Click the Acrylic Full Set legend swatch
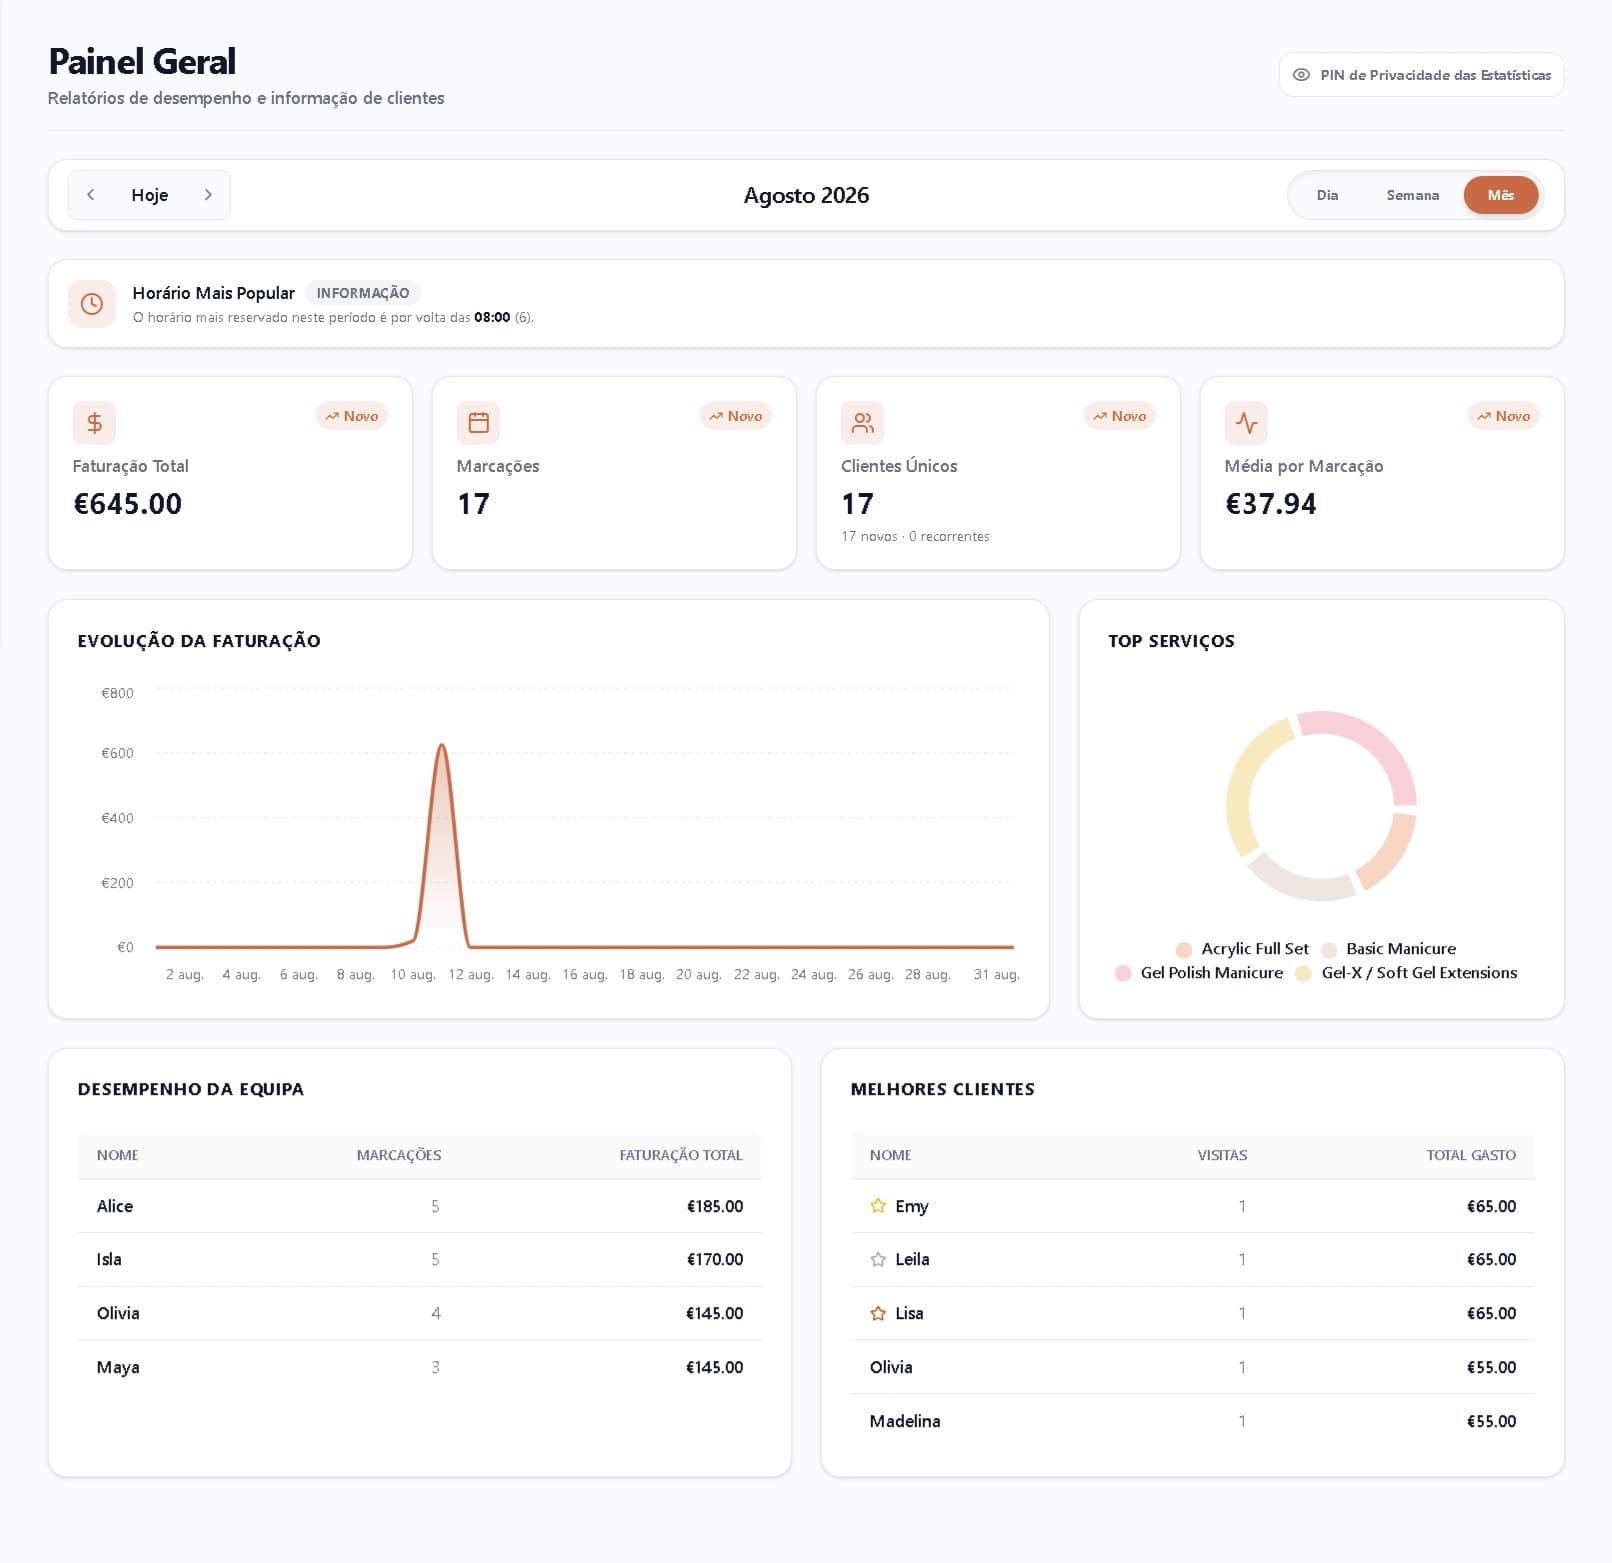 (x=1184, y=950)
